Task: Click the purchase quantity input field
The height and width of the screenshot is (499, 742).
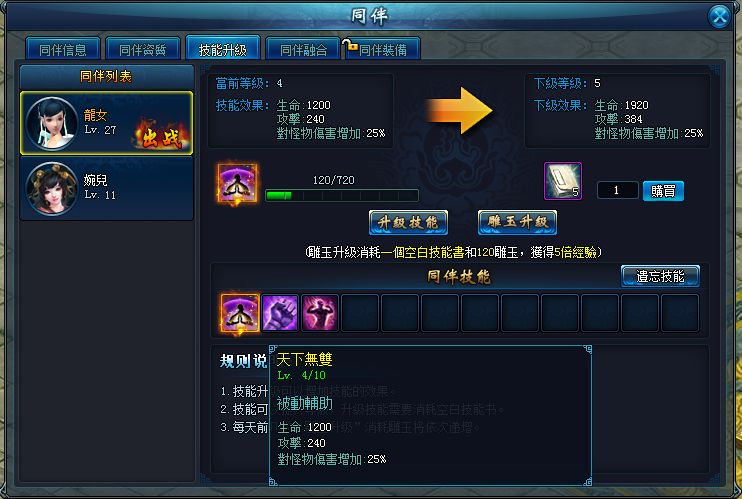Action: (x=618, y=190)
